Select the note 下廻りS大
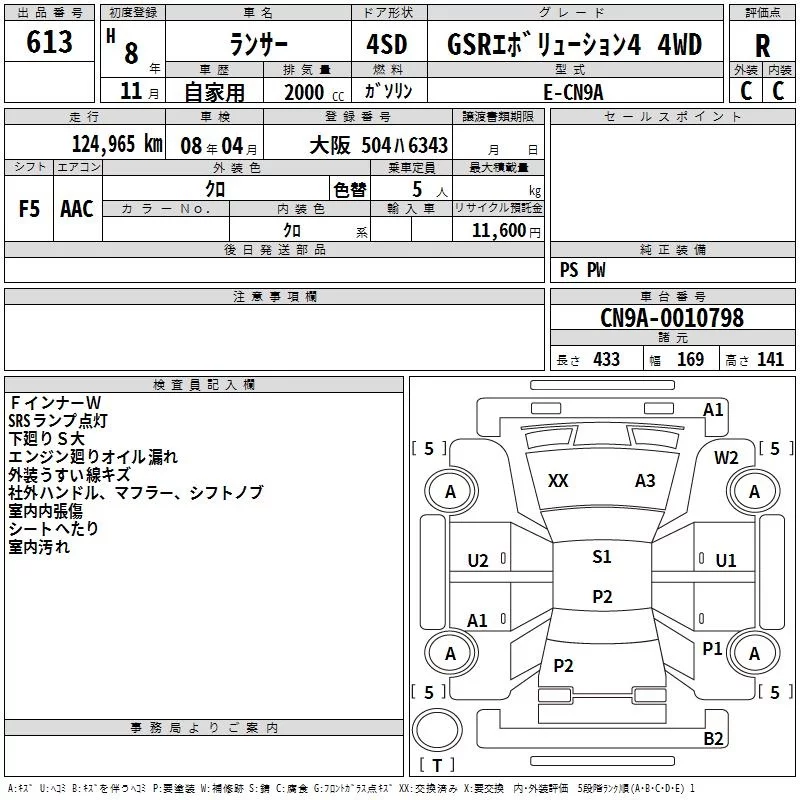The image size is (800, 800). point(46,438)
